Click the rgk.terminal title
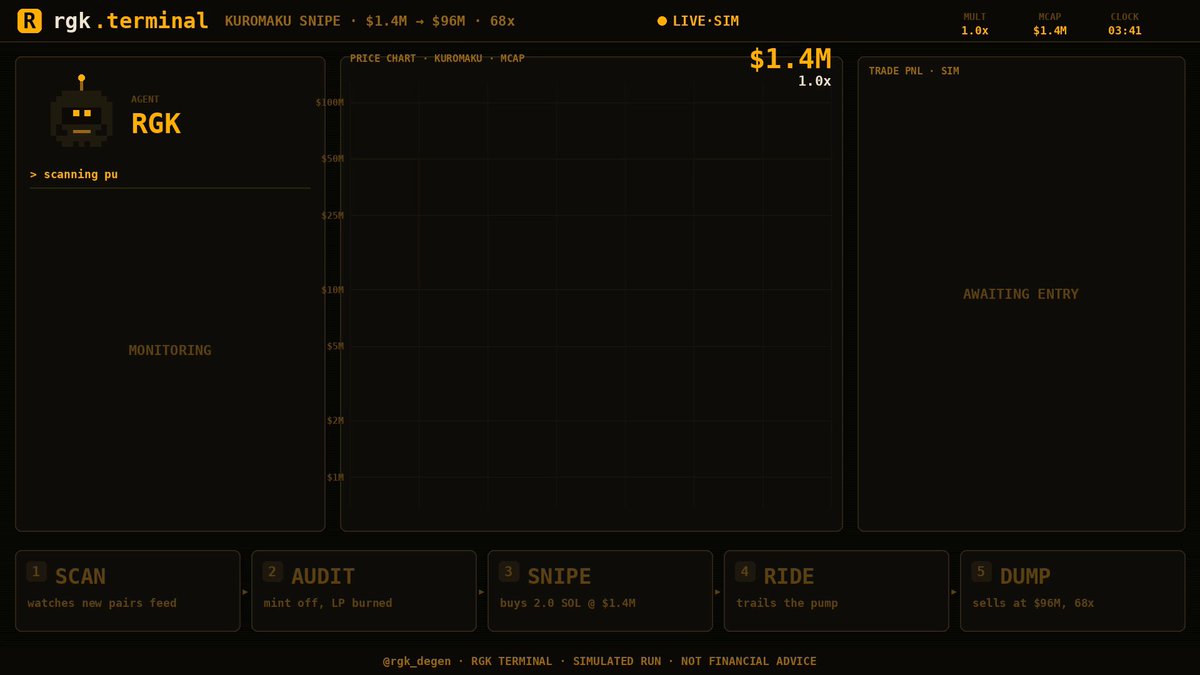This screenshot has width=1200, height=675. click(130, 21)
